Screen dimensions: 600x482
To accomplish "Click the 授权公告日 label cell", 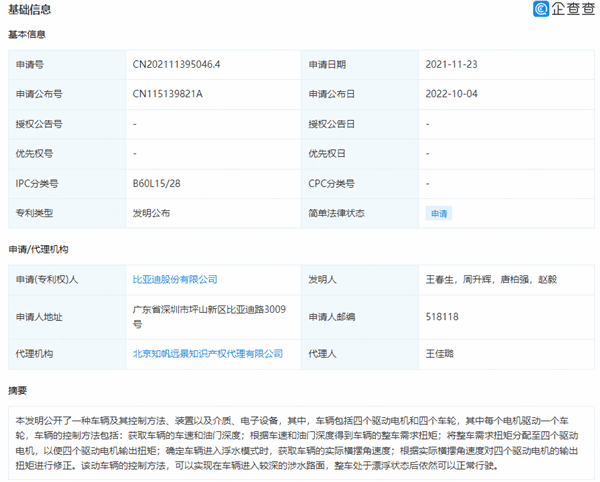I will click(x=360, y=124).
